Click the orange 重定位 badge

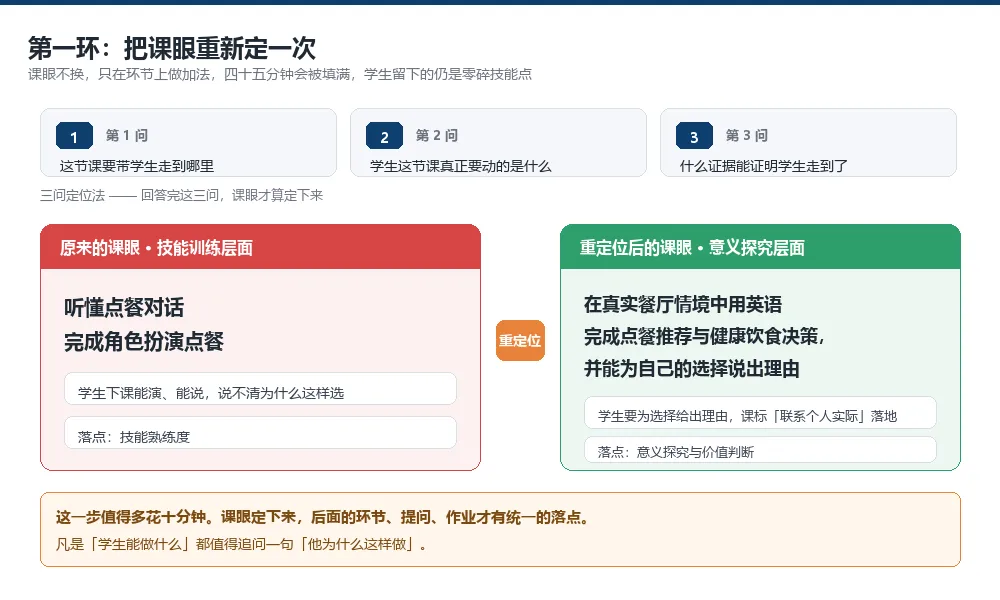click(x=520, y=340)
